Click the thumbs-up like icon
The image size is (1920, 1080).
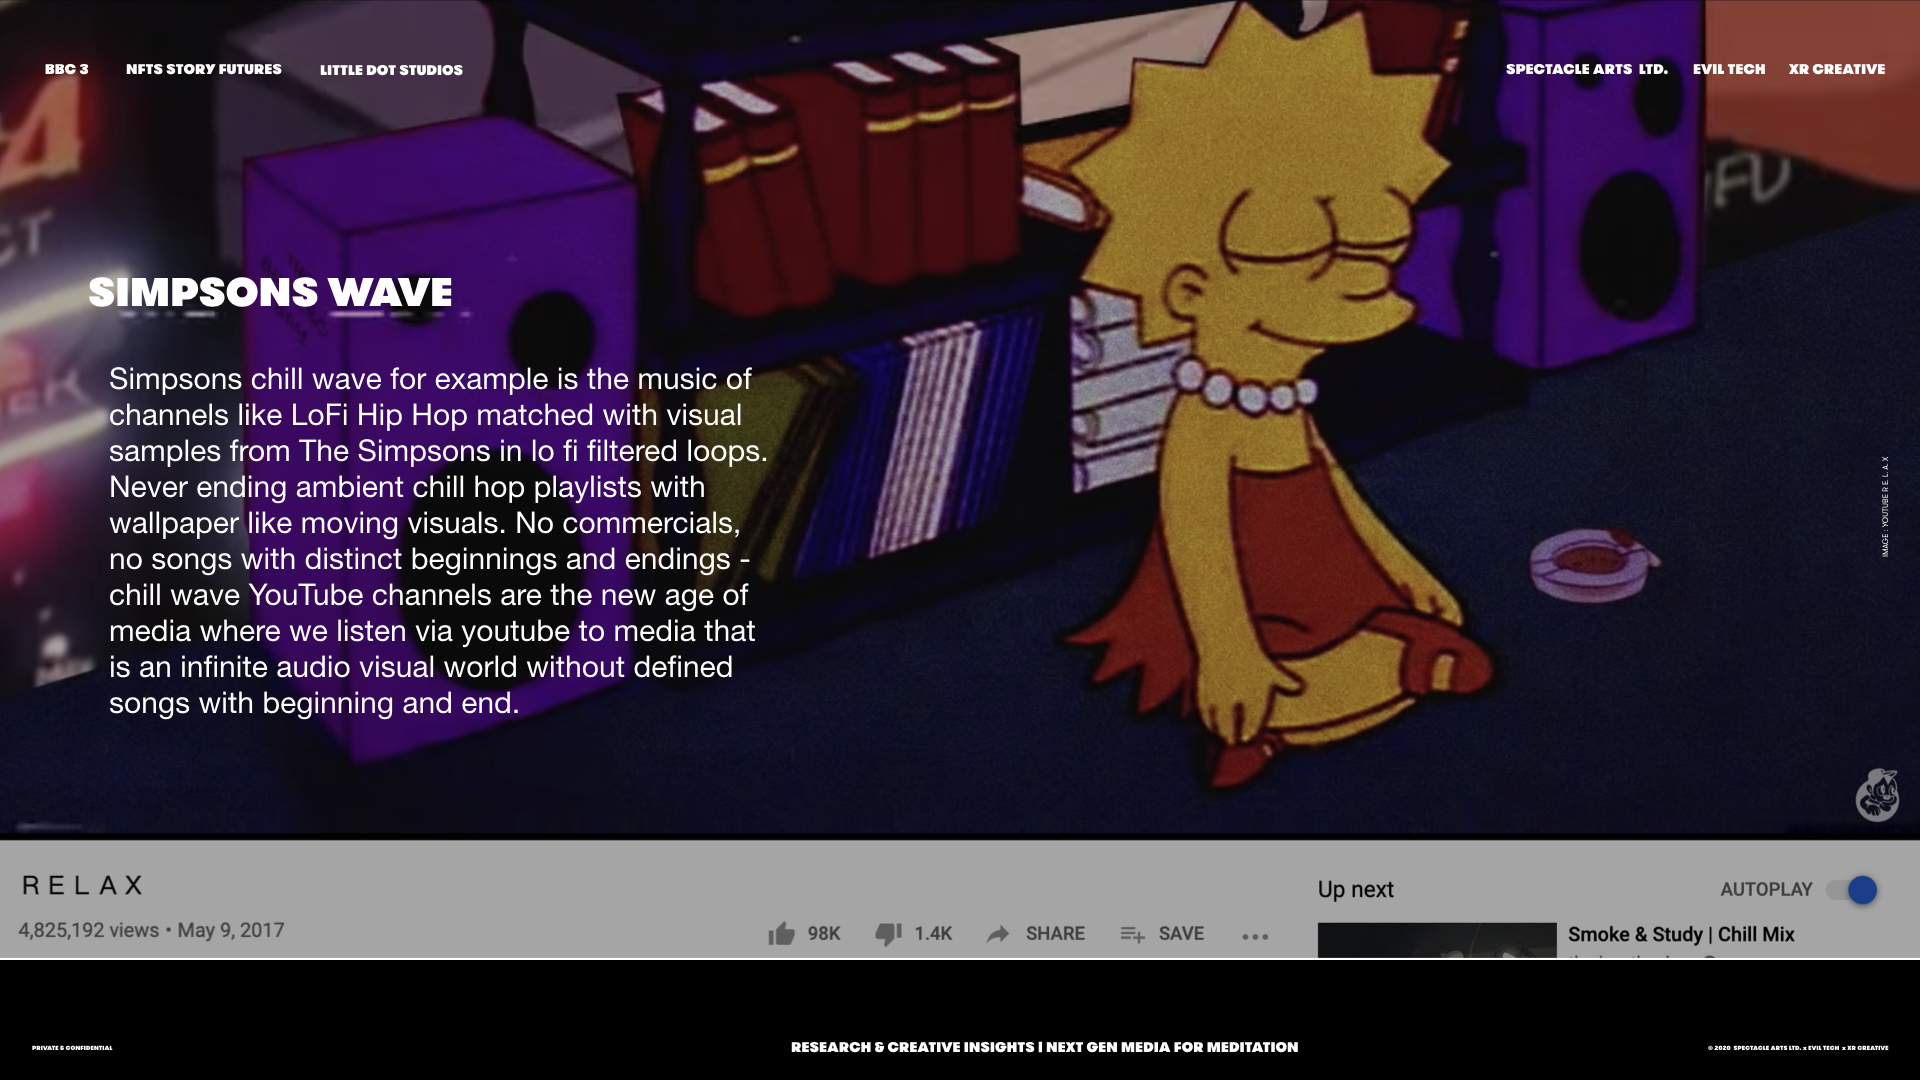pos(781,933)
